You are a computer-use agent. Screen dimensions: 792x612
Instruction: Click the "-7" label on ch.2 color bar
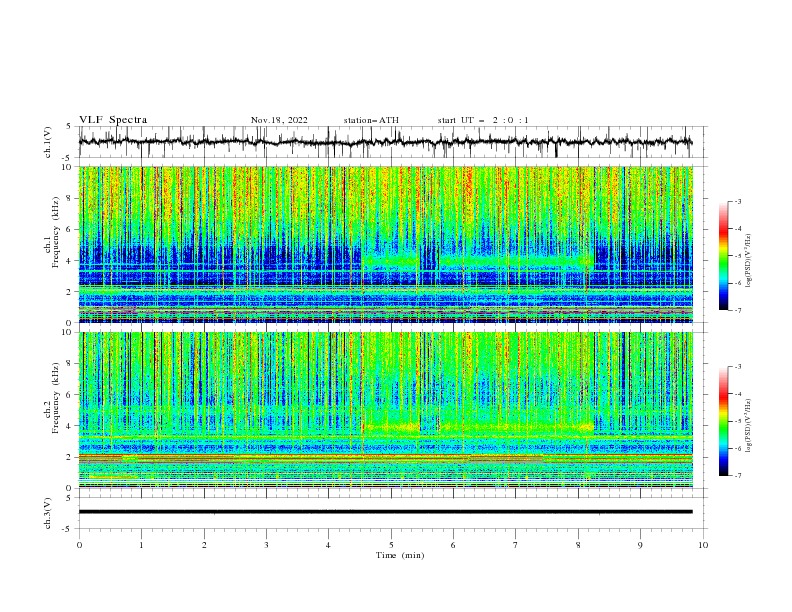tap(738, 475)
